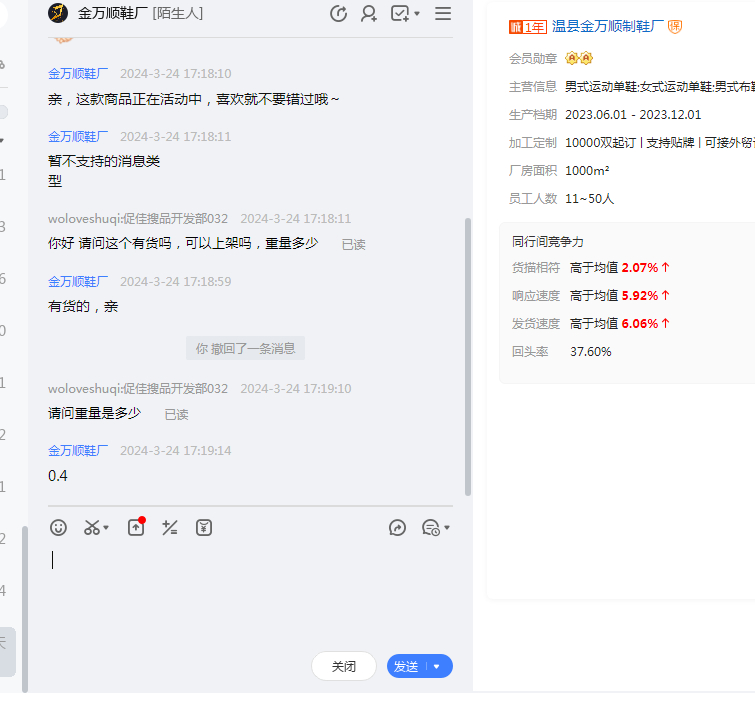The height and width of the screenshot is (705, 755).
Task: Click the share arrow circle icon
Action: click(x=397, y=528)
